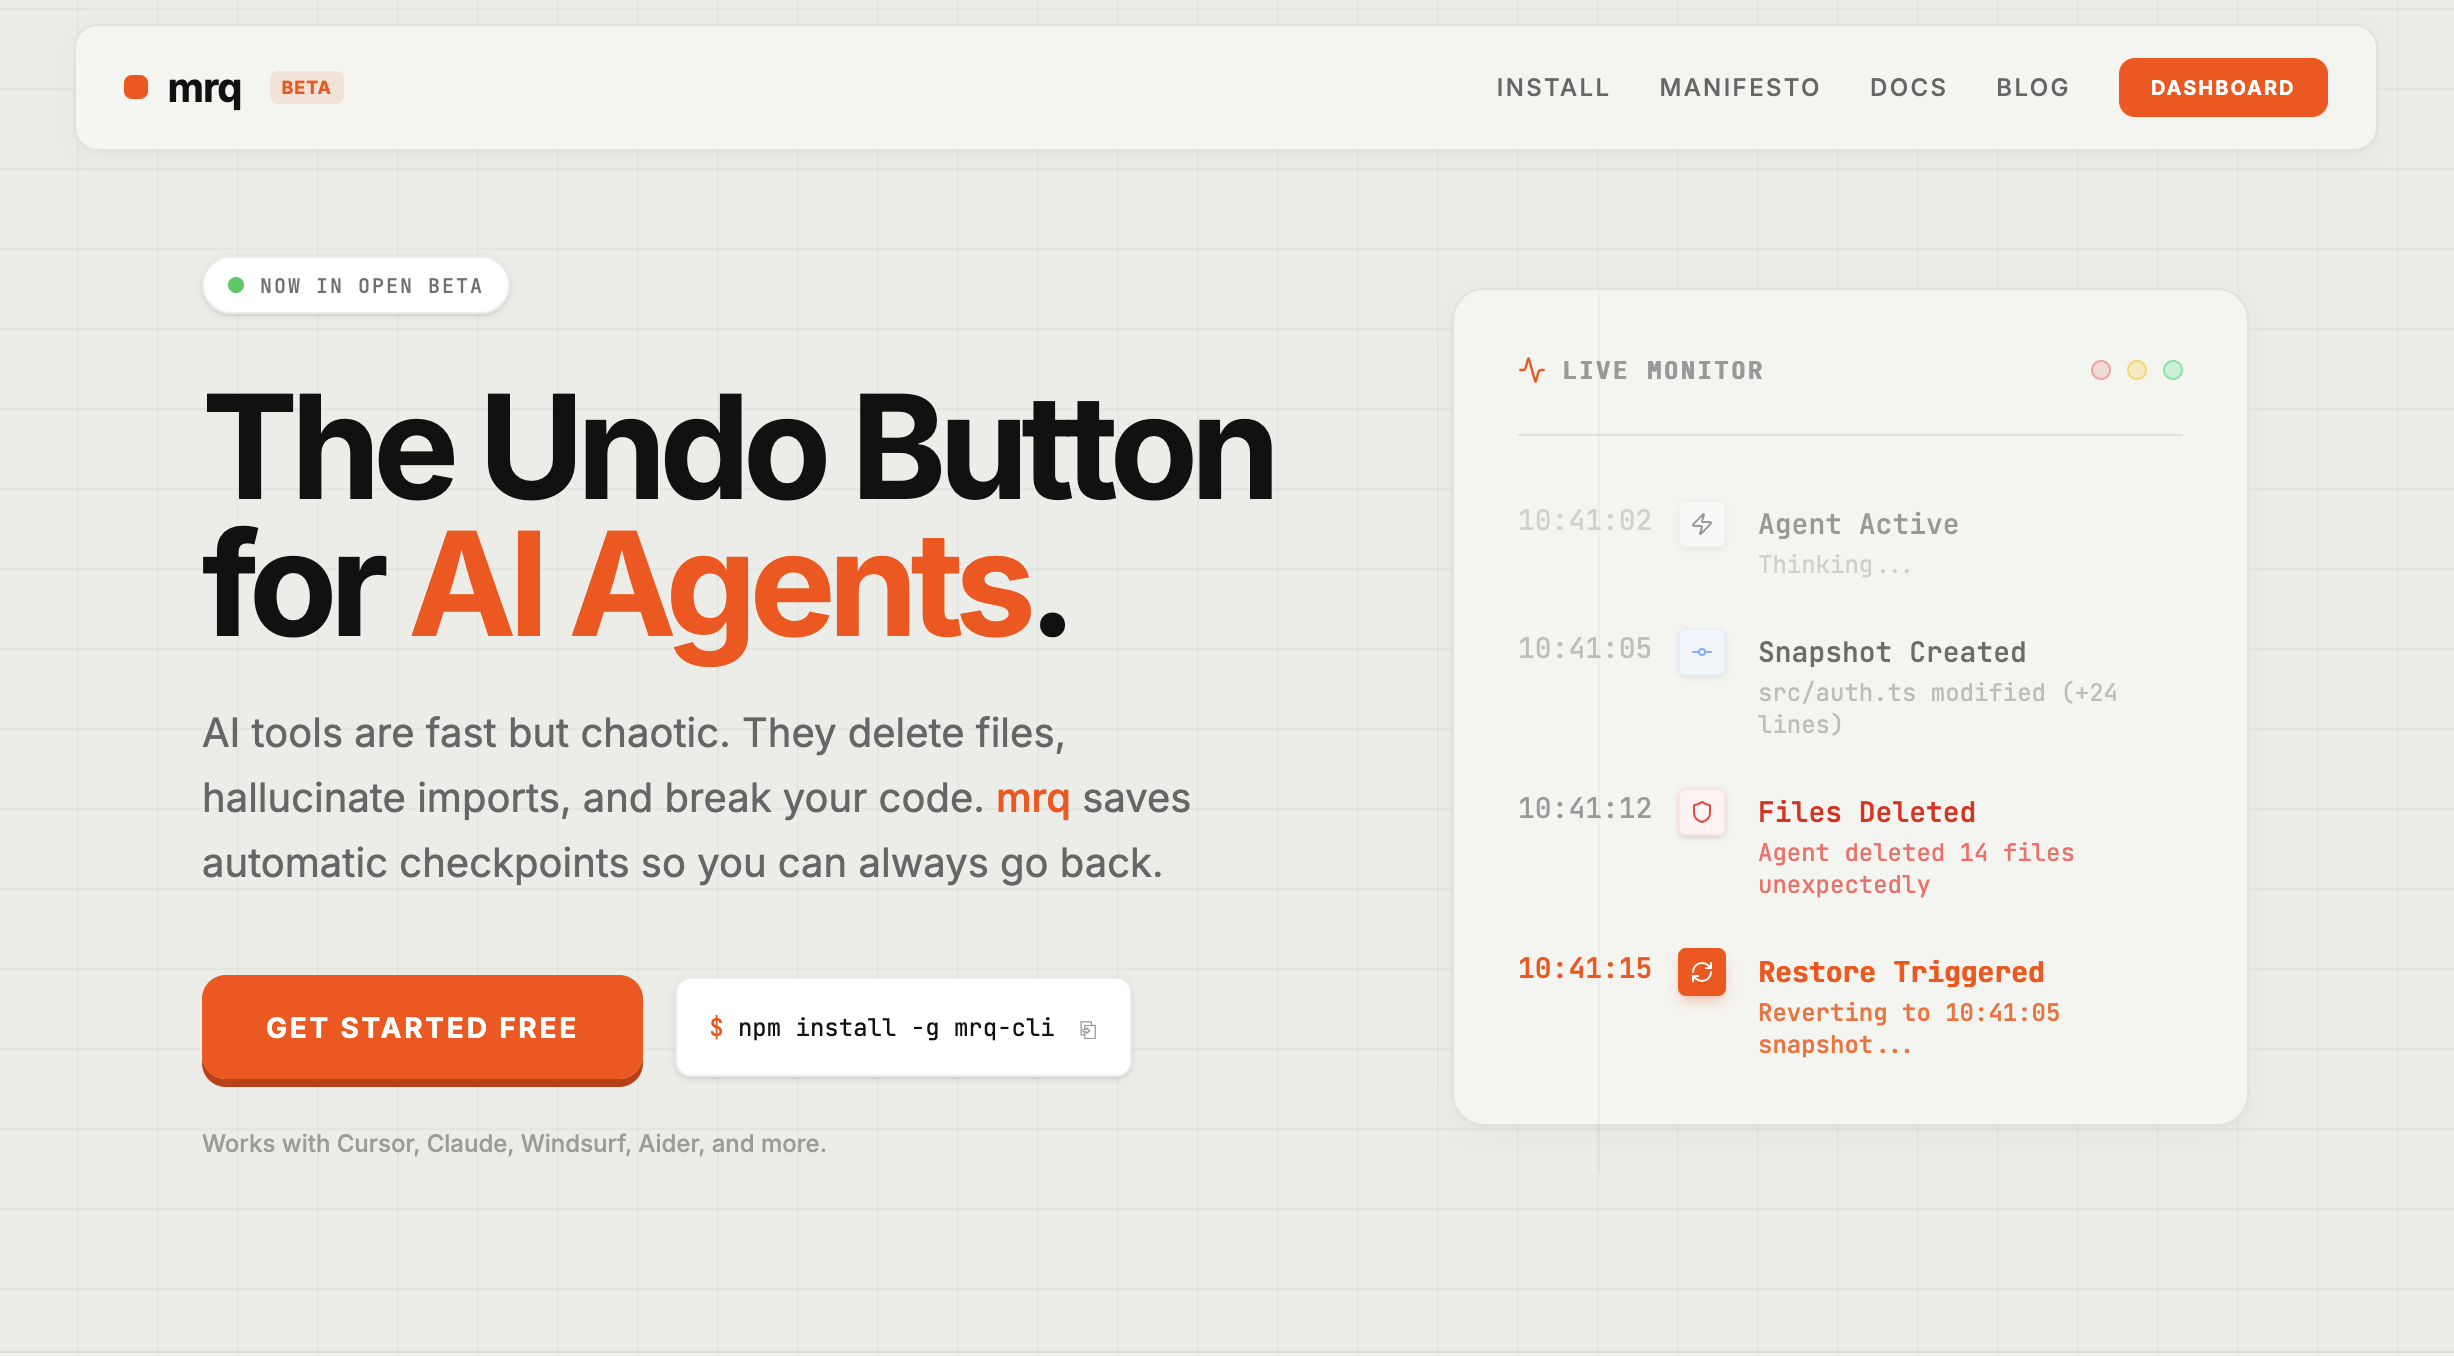Click the orange Restore Triggered sync icon
Viewport: 2454px width, 1356px height.
[1701, 972]
